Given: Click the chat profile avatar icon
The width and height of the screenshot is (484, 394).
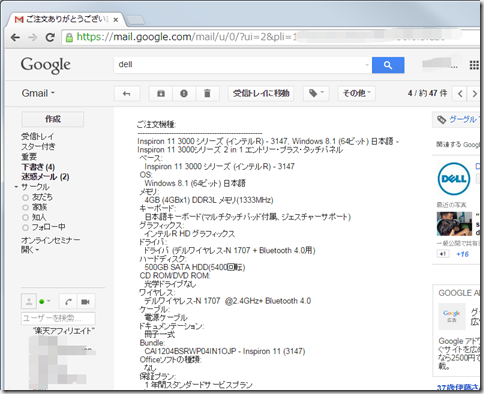Looking at the screenshot, I should pyautogui.click(x=29, y=302).
